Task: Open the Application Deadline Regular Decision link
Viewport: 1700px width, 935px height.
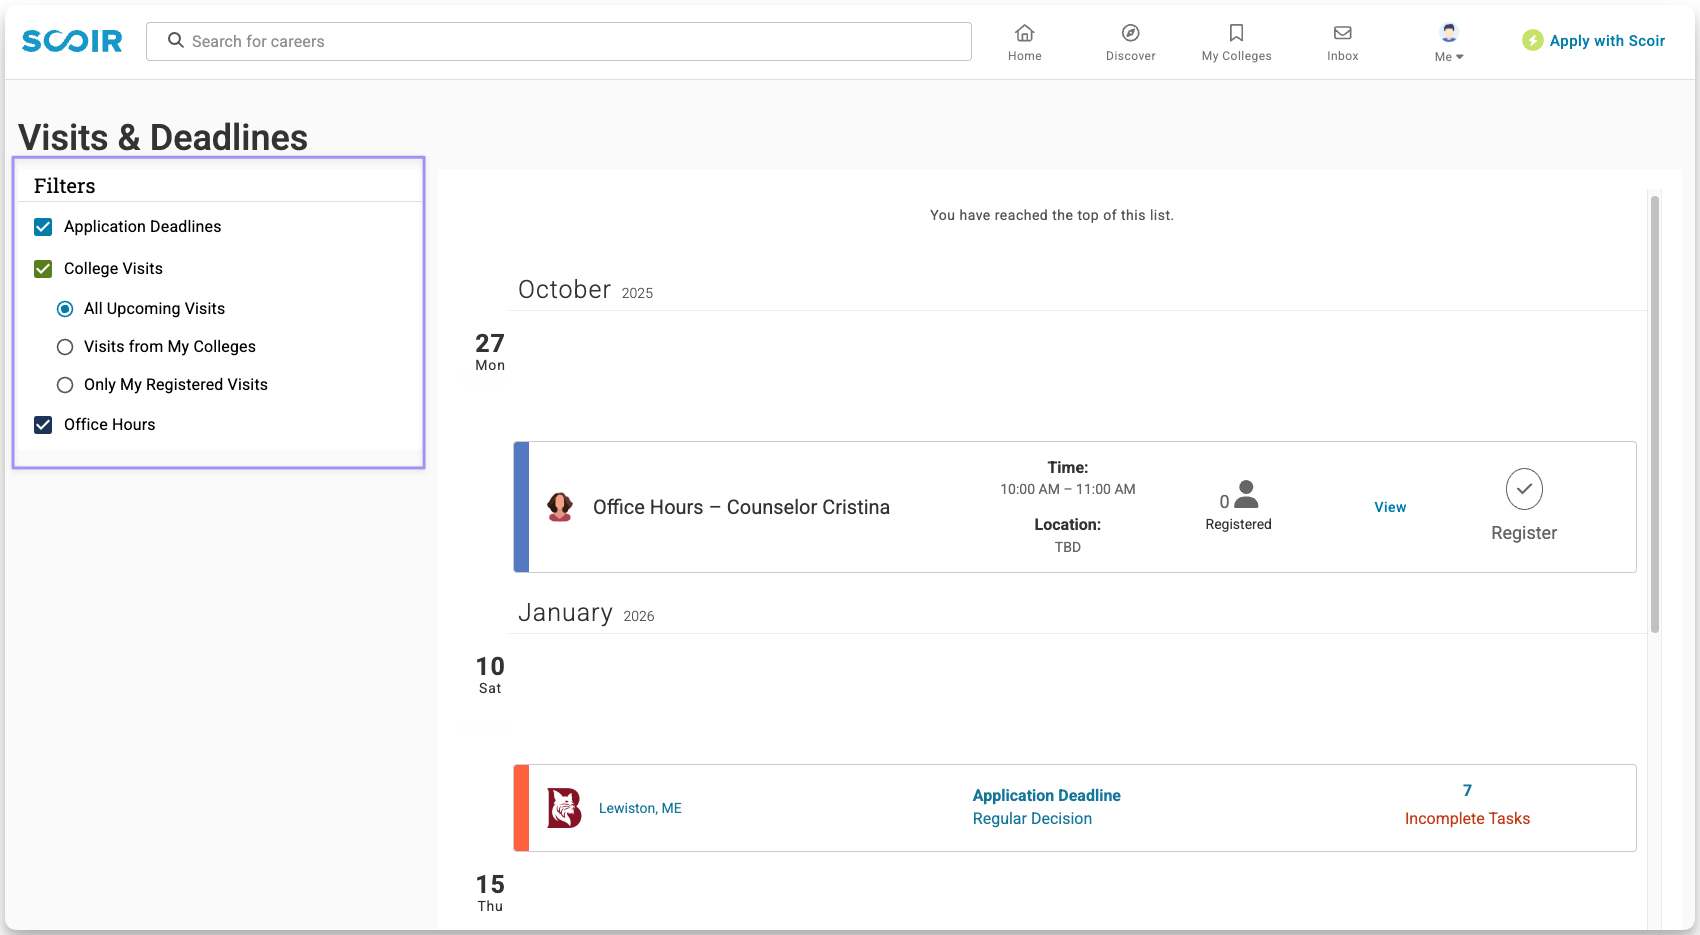Action: click(x=1046, y=807)
